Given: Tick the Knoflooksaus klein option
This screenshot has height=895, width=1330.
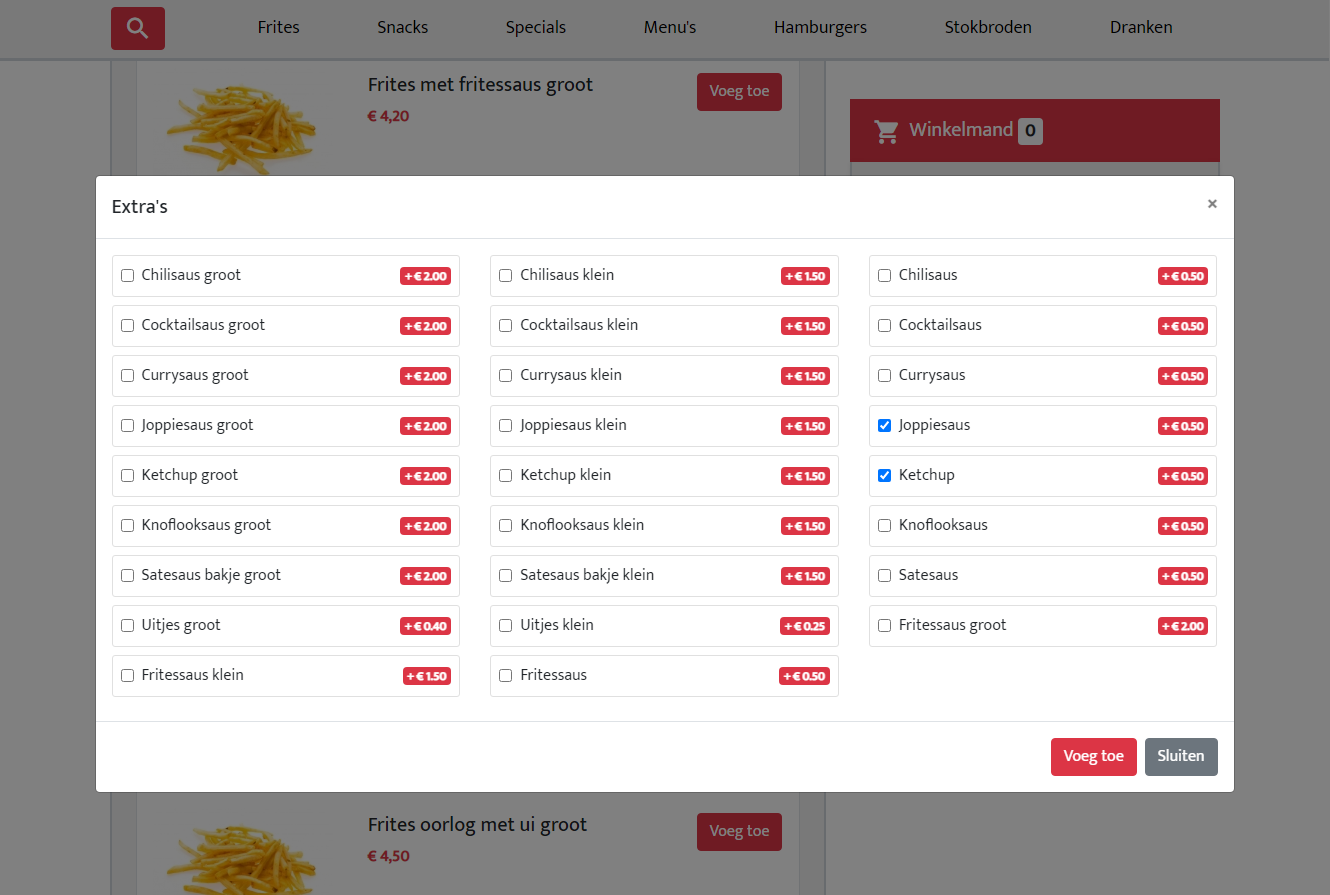Looking at the screenshot, I should pyautogui.click(x=505, y=526).
